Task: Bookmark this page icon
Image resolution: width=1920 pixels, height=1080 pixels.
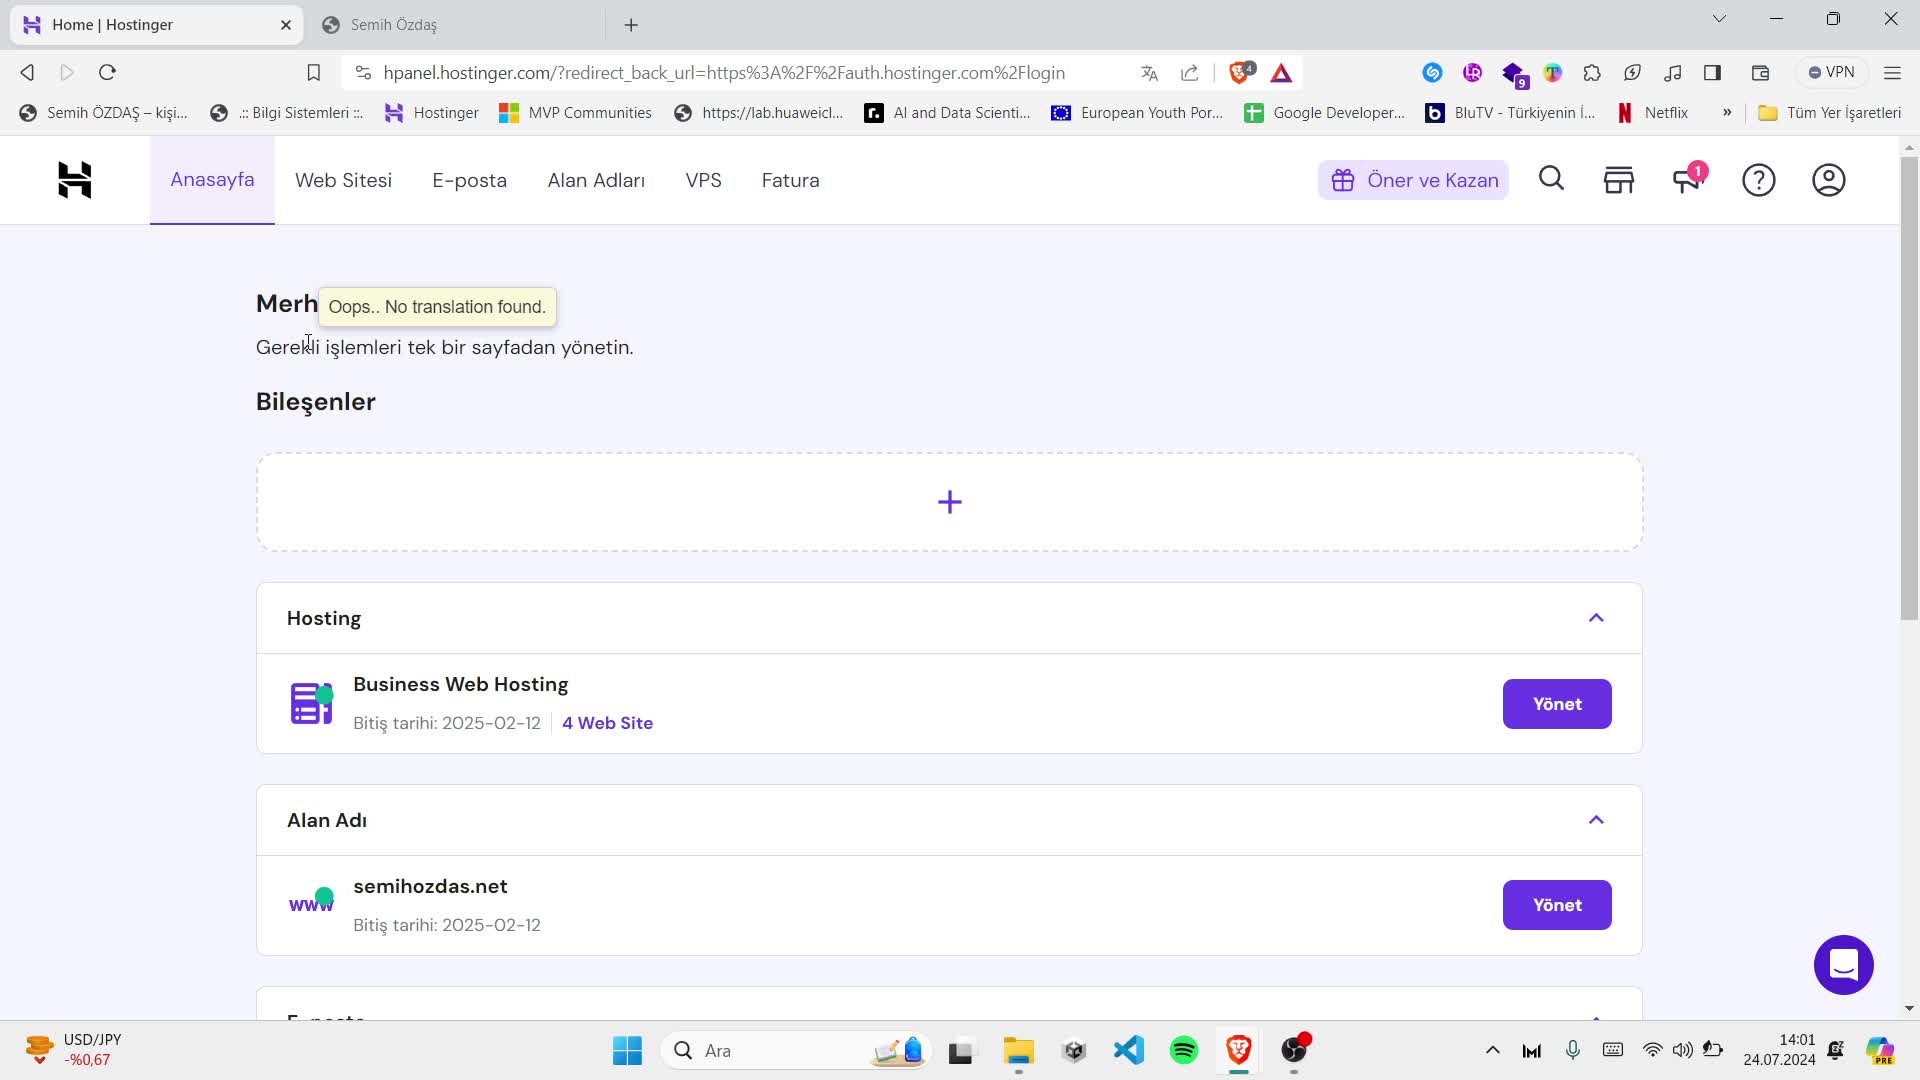Action: pyautogui.click(x=313, y=72)
